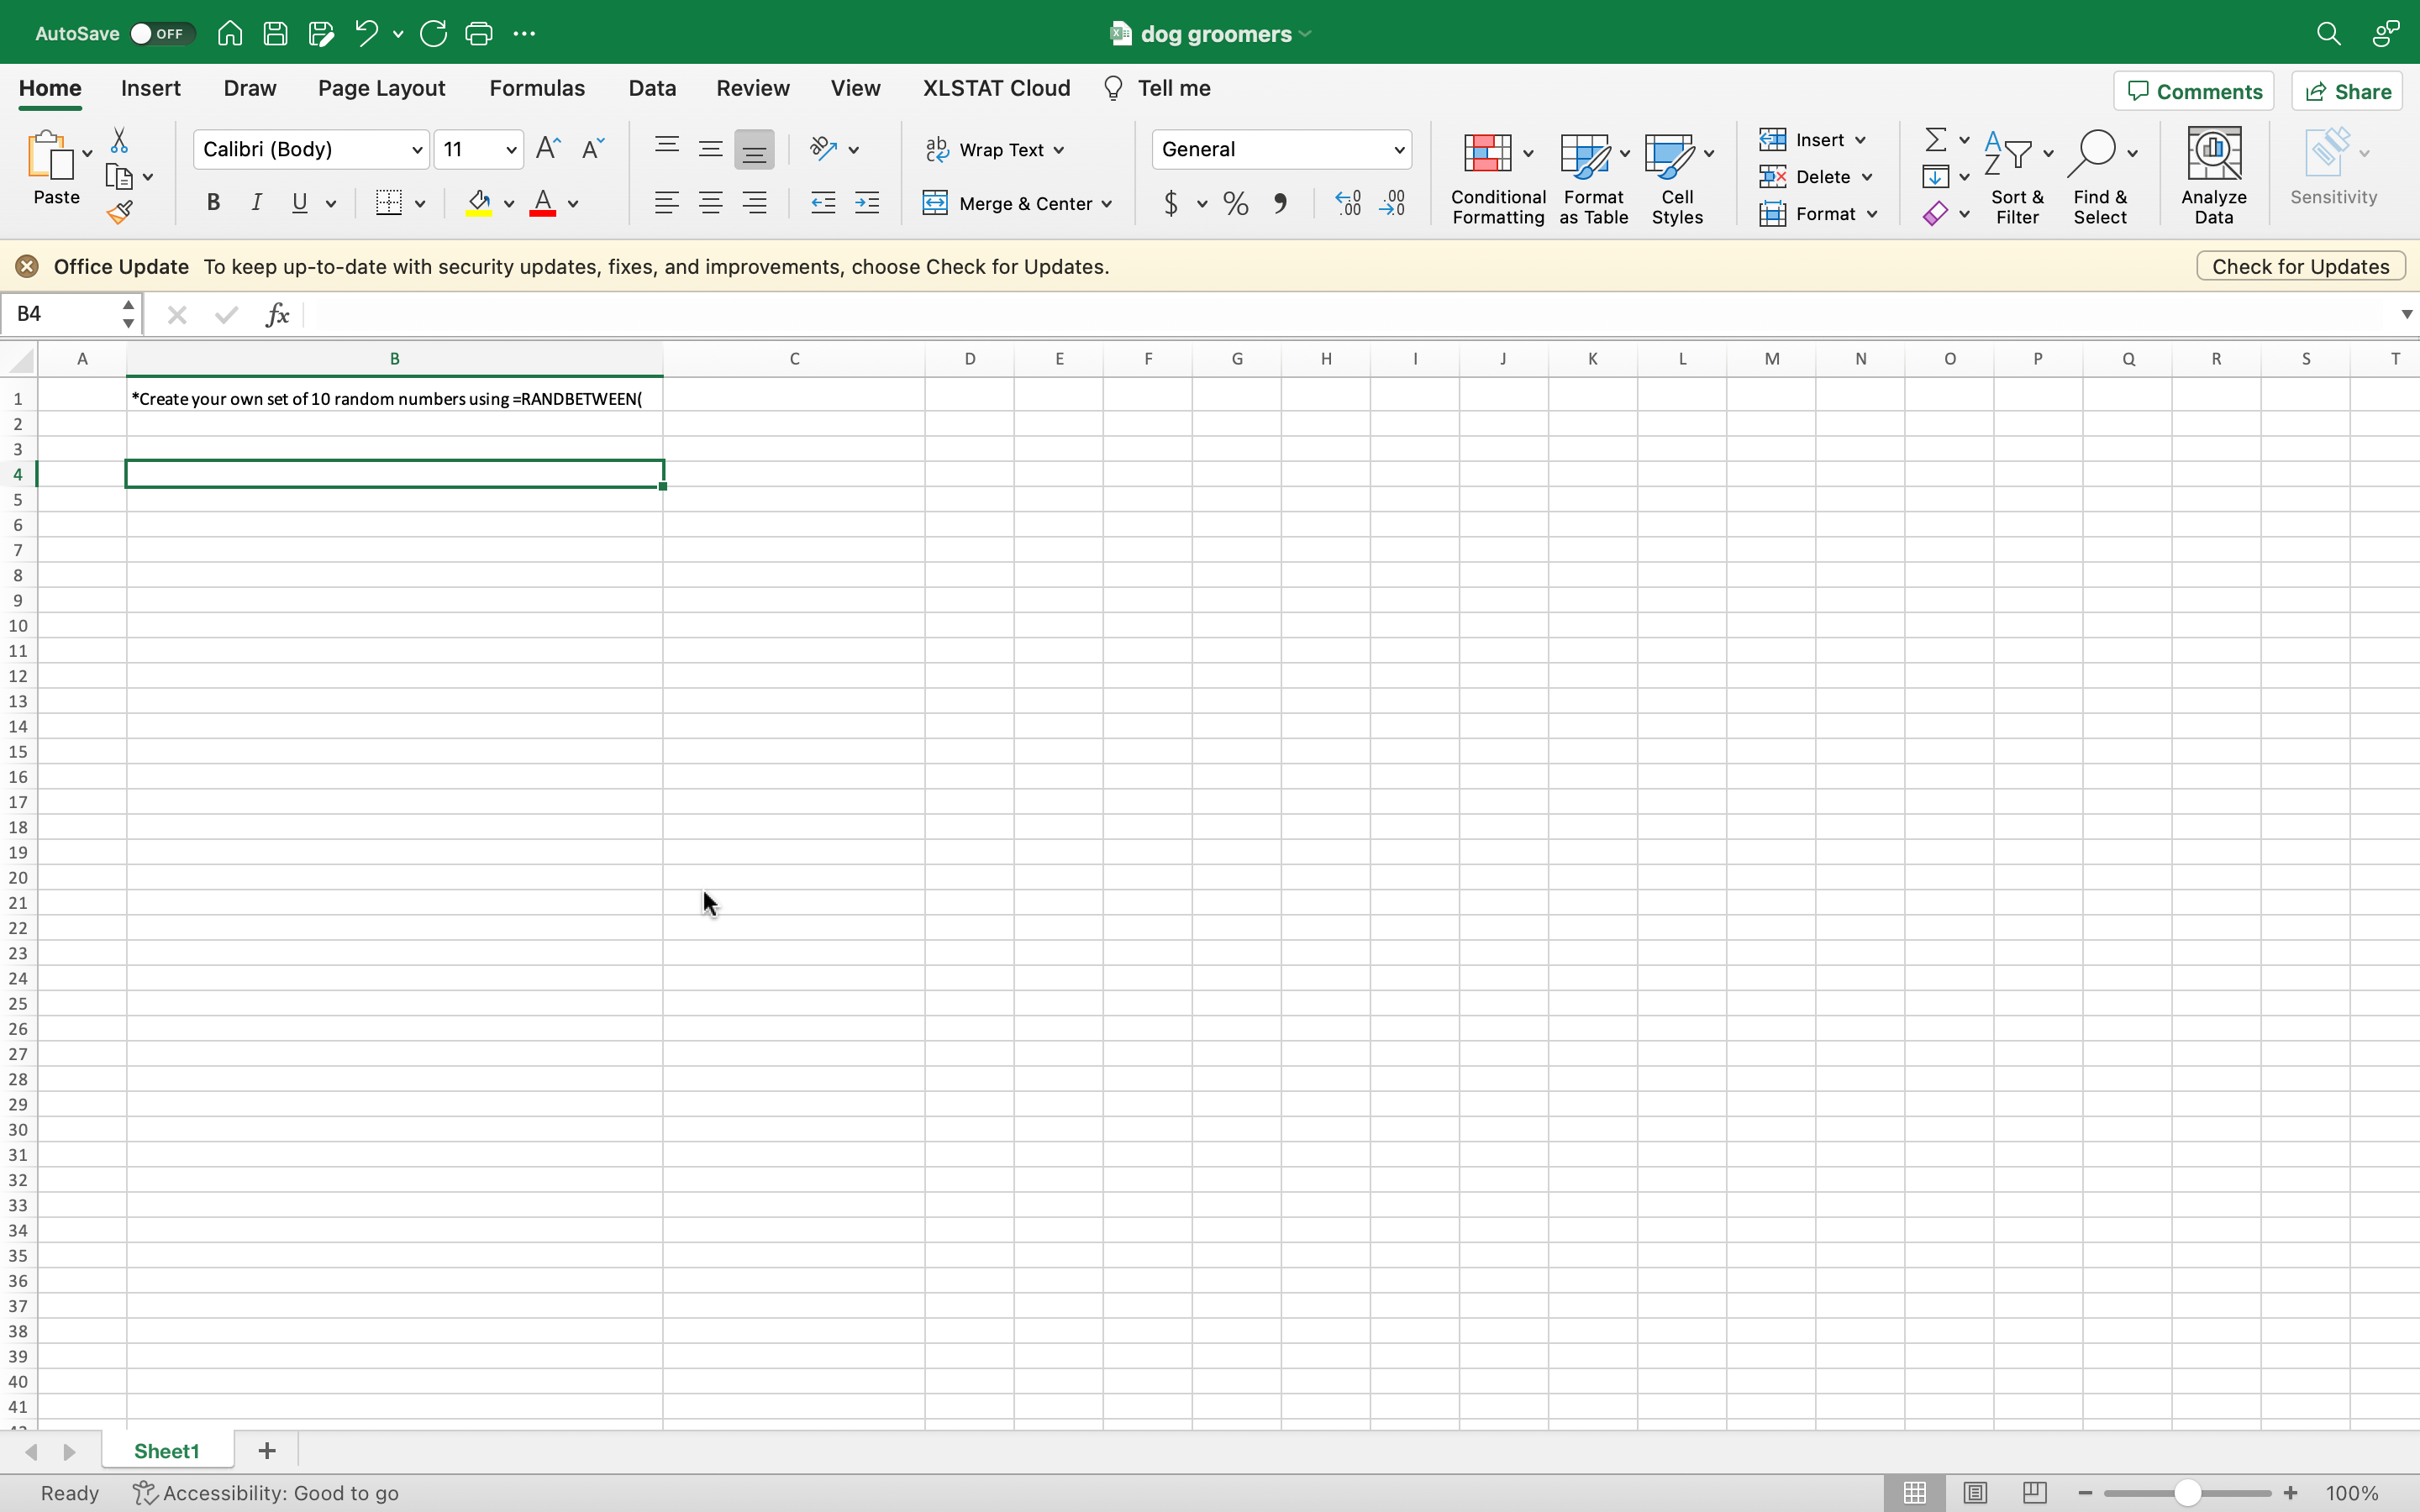
Task: Open the Formulas ribbon tab
Action: (x=537, y=88)
